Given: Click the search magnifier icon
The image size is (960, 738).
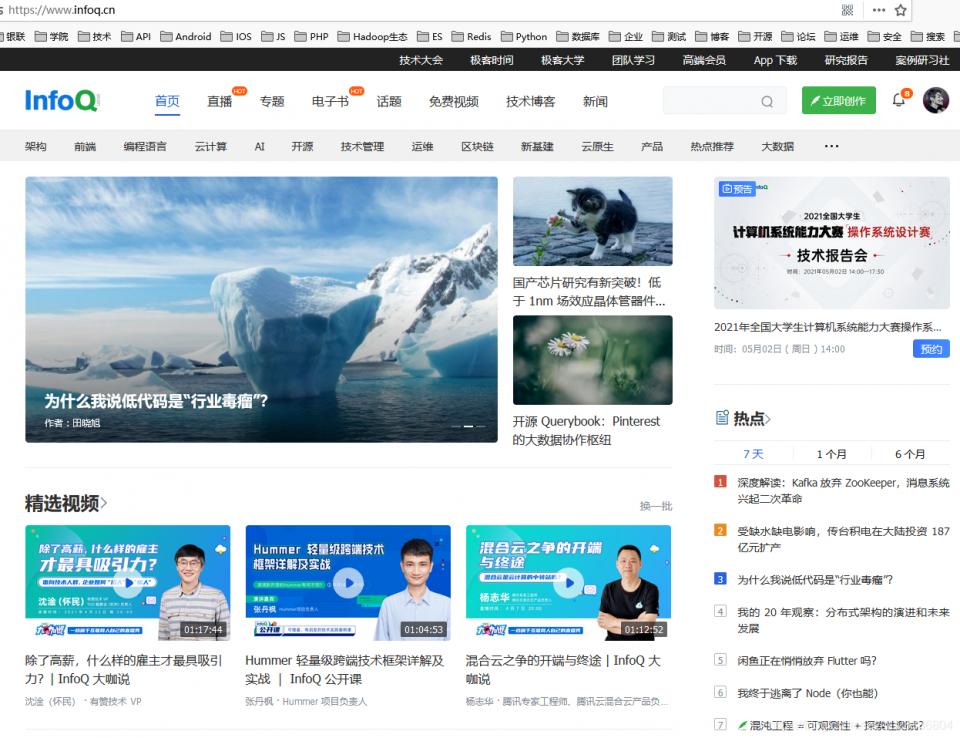Looking at the screenshot, I should pos(766,101).
